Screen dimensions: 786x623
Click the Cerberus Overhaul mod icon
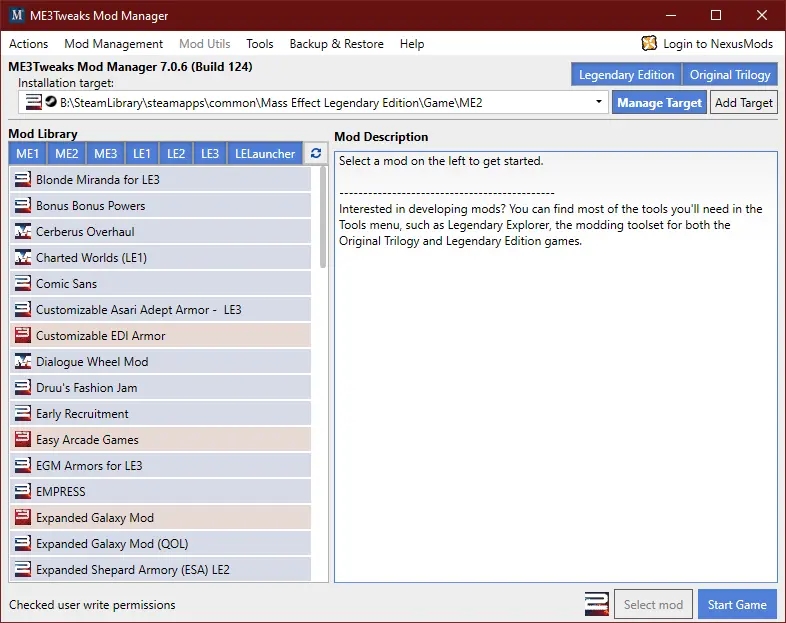click(23, 232)
